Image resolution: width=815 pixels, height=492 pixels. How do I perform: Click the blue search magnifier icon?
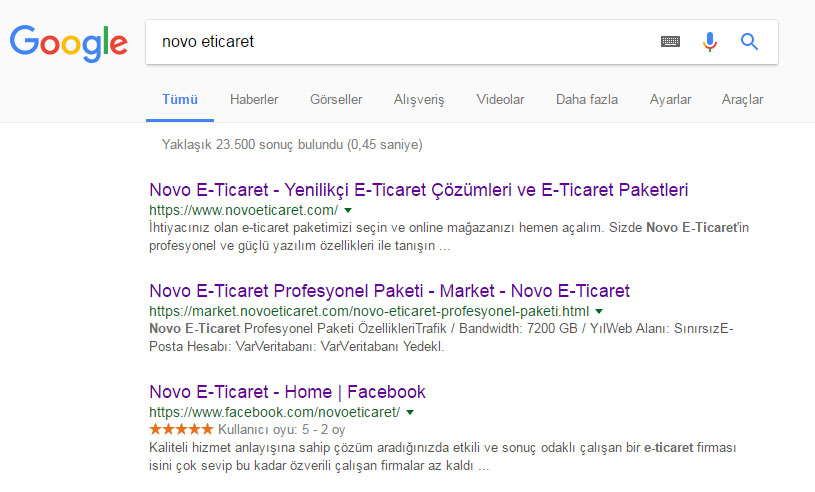[x=749, y=42]
